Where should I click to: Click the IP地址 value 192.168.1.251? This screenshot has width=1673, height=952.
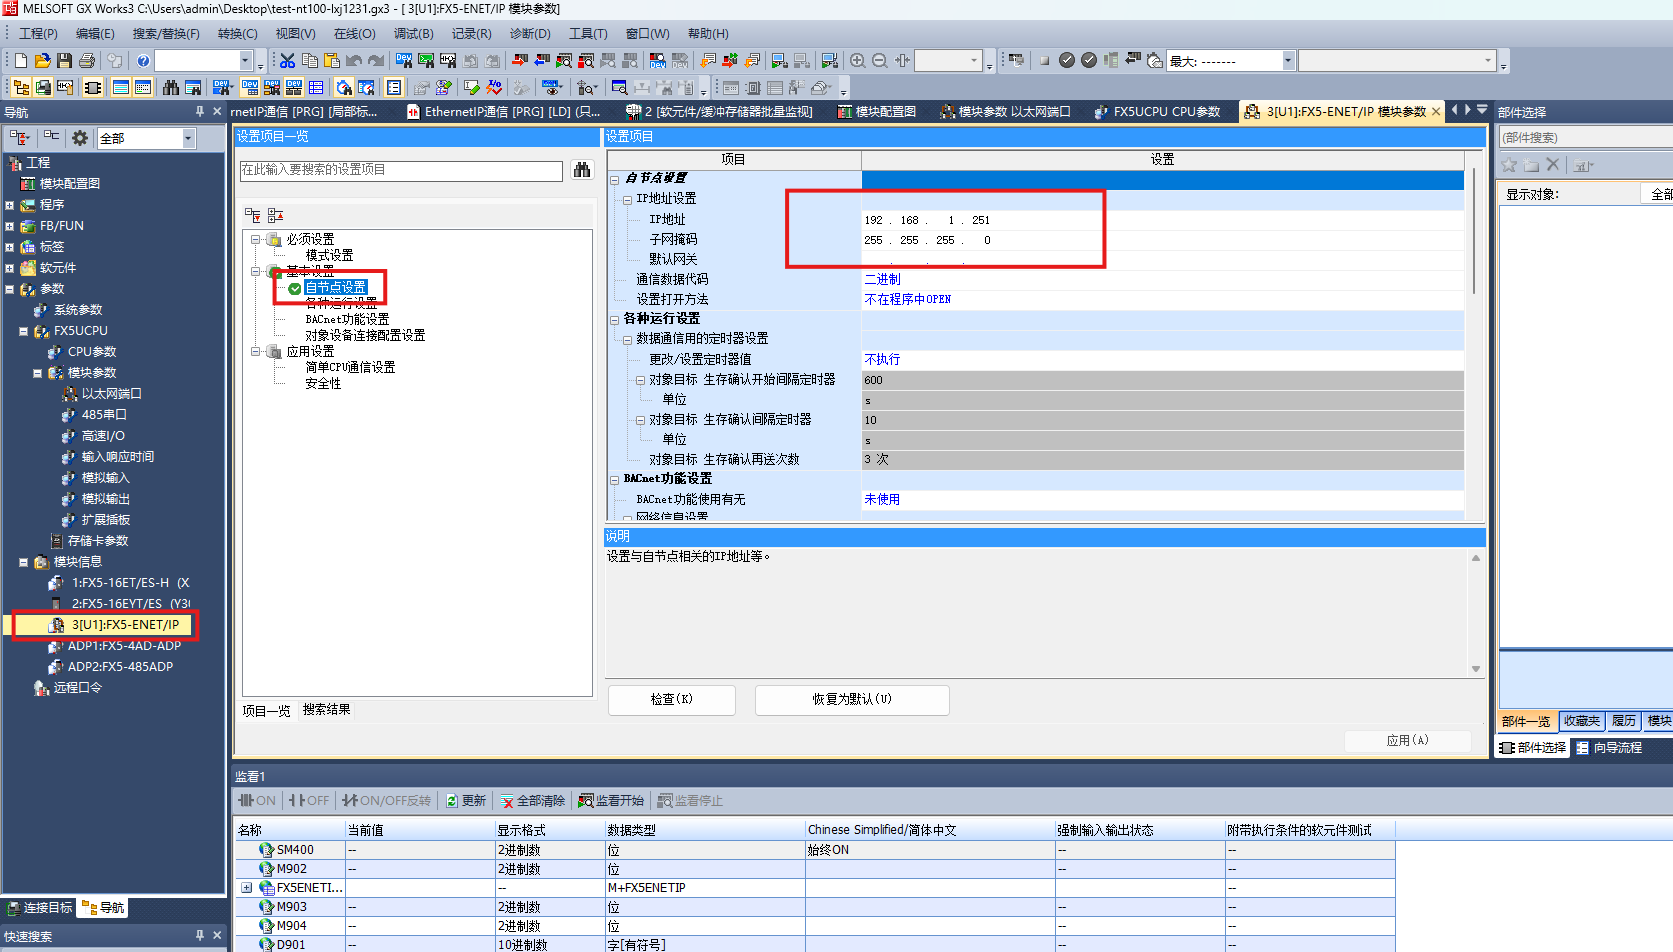(x=1162, y=220)
